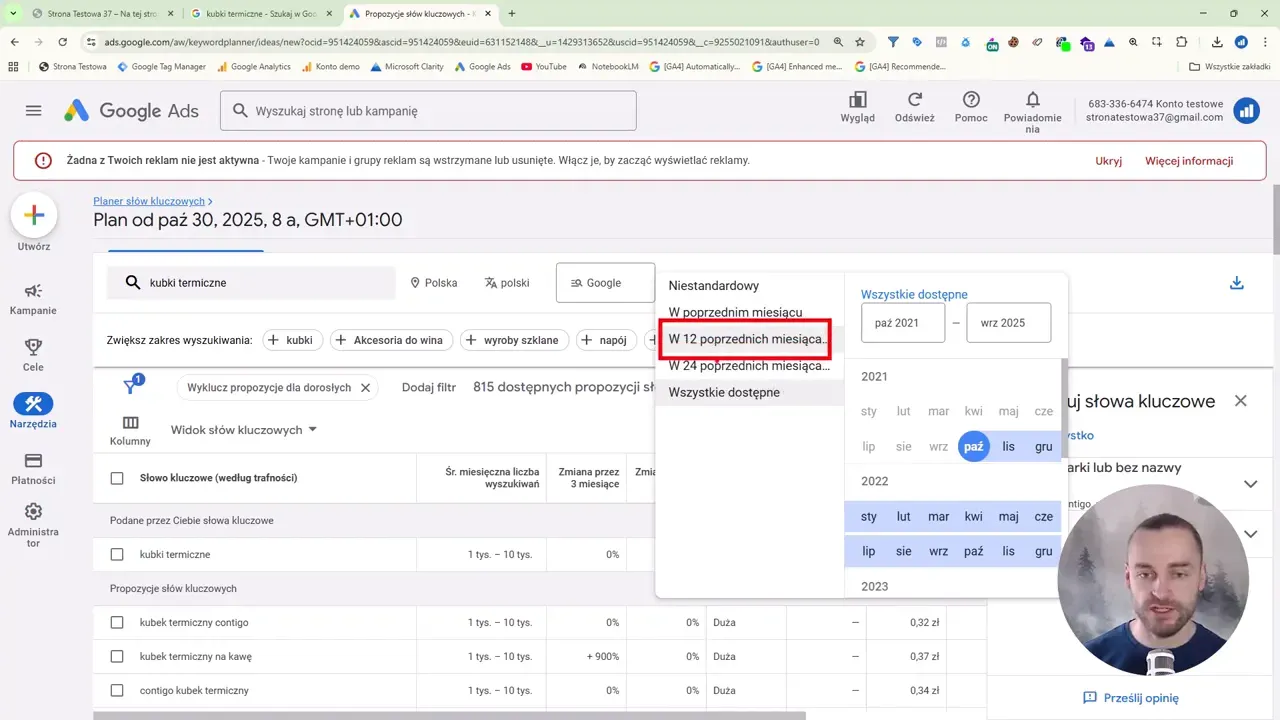
Task: Click the Utwórz plus button
Action: (x=34, y=215)
